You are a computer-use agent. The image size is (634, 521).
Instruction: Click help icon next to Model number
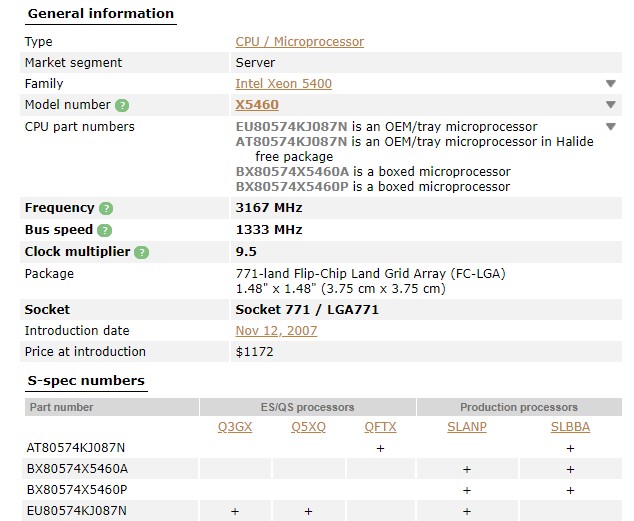pos(122,105)
